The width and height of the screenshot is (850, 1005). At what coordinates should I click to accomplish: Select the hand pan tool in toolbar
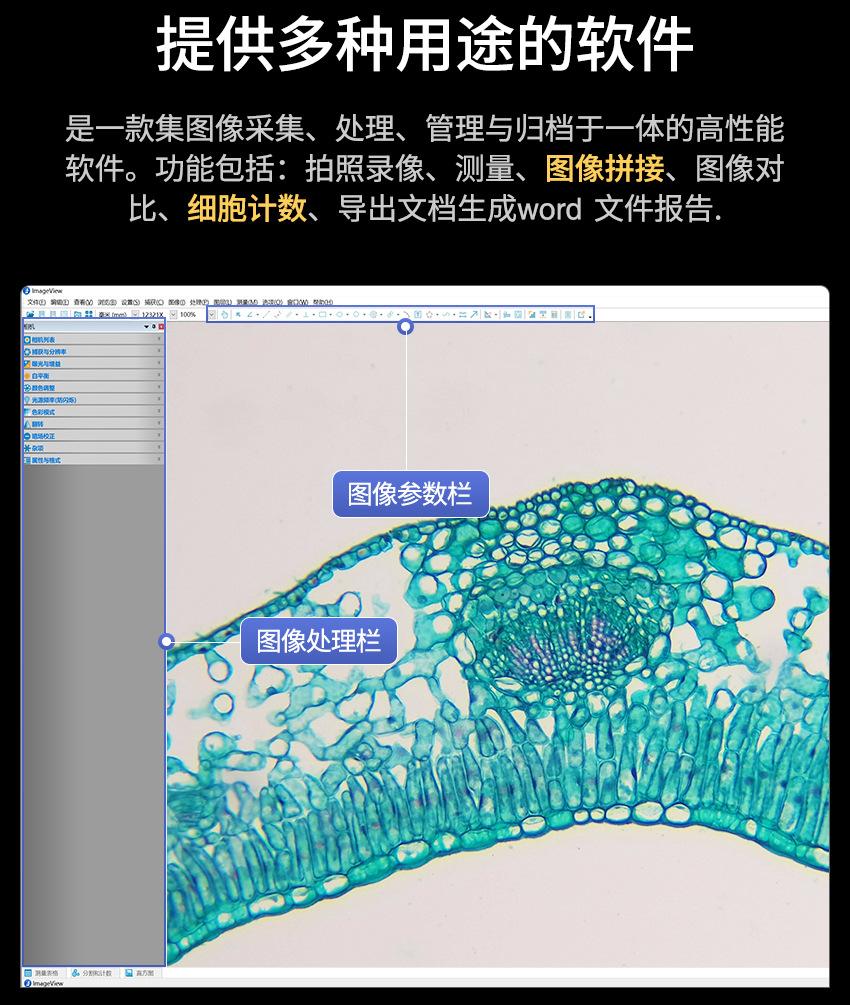(x=225, y=314)
